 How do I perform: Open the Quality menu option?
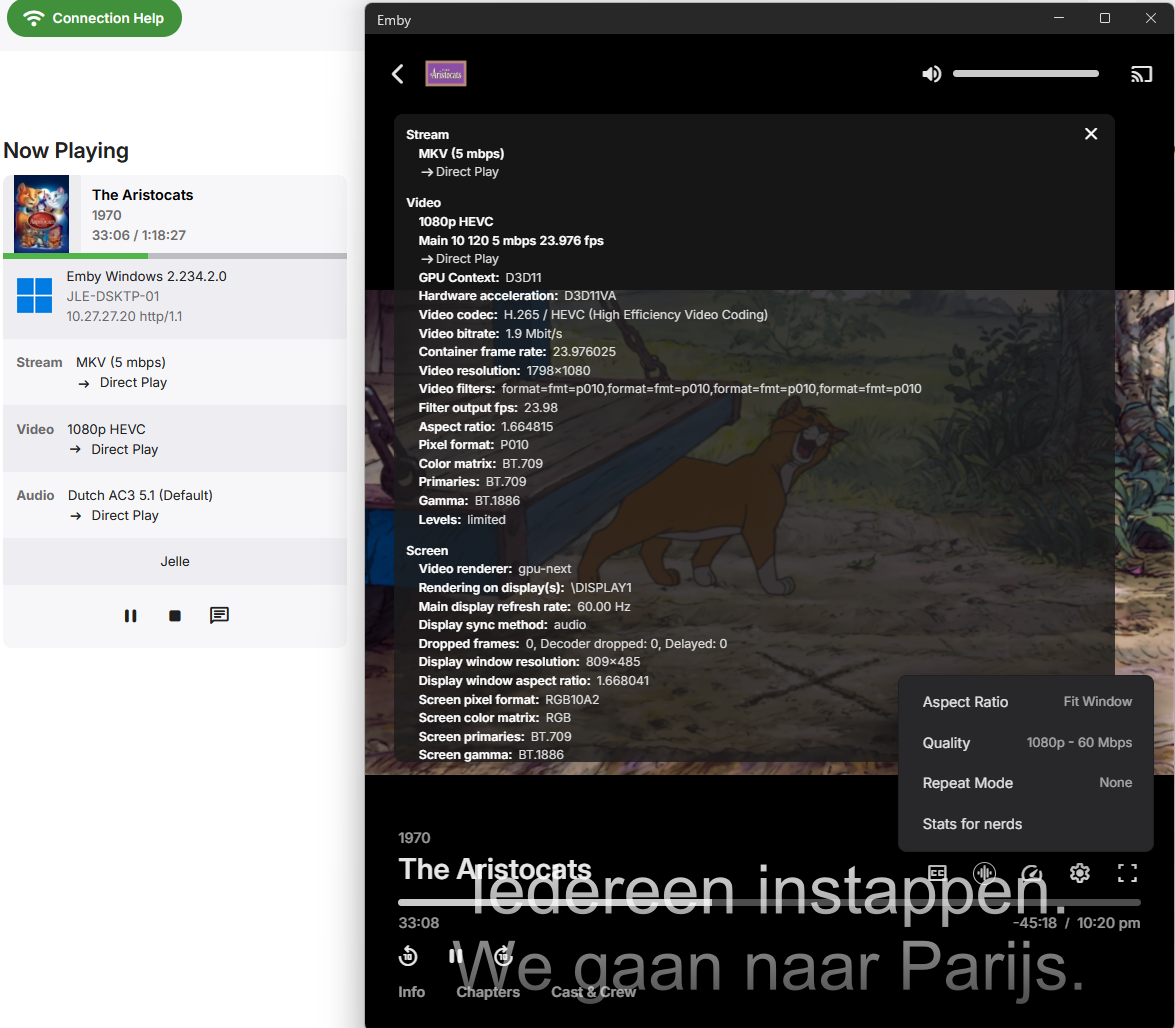pos(1027,743)
